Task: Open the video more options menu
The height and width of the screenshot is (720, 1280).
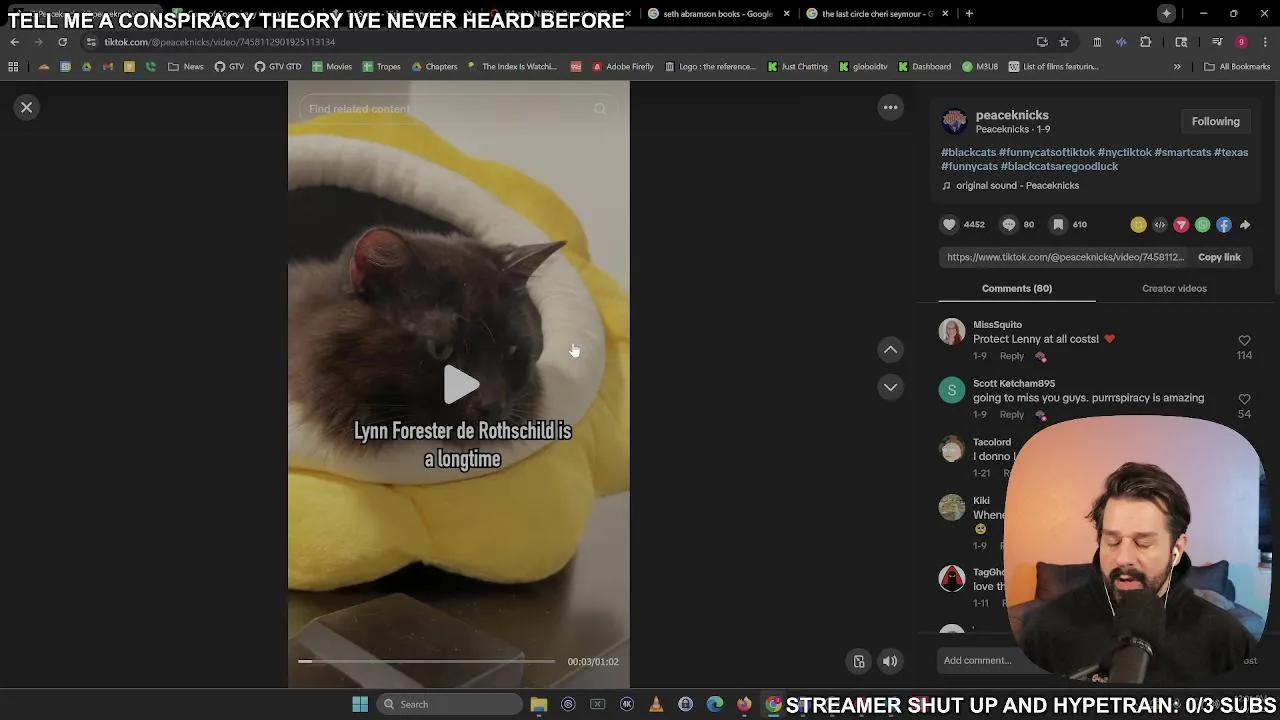Action: tap(890, 107)
